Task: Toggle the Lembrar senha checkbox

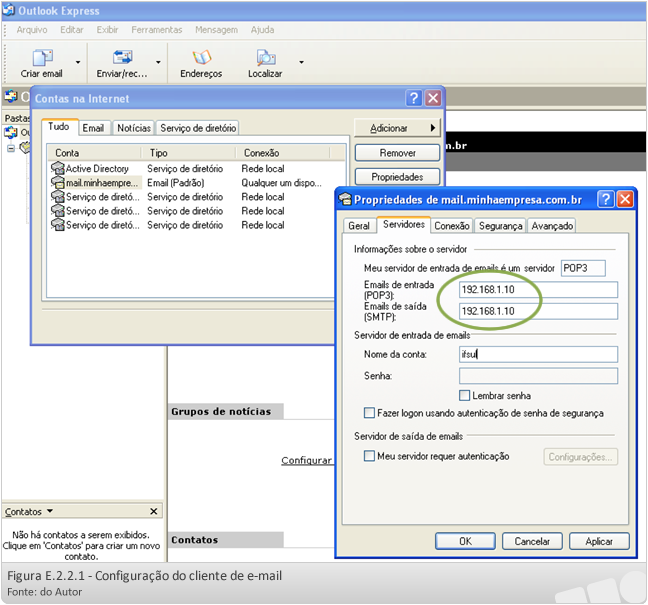Action: coord(465,395)
